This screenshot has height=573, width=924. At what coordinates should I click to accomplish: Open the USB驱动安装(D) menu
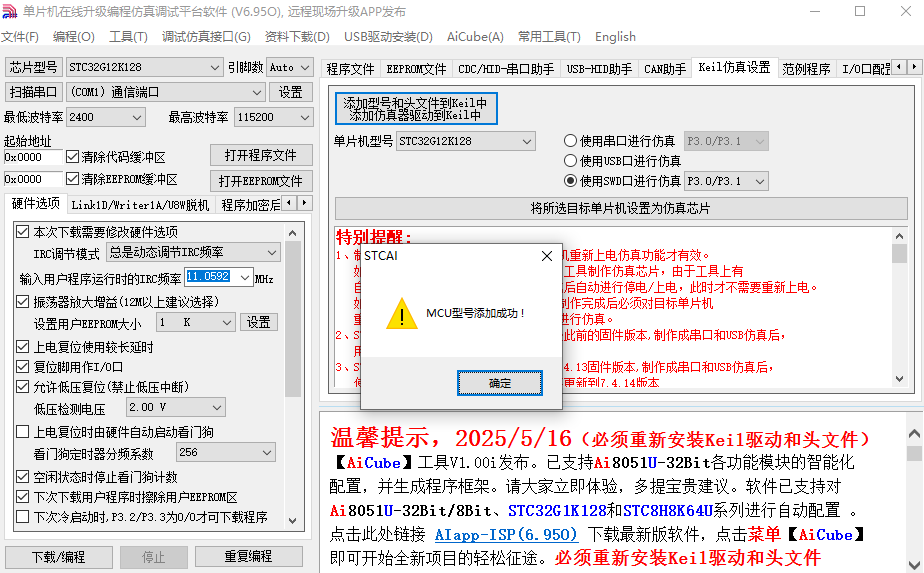[x=388, y=37]
